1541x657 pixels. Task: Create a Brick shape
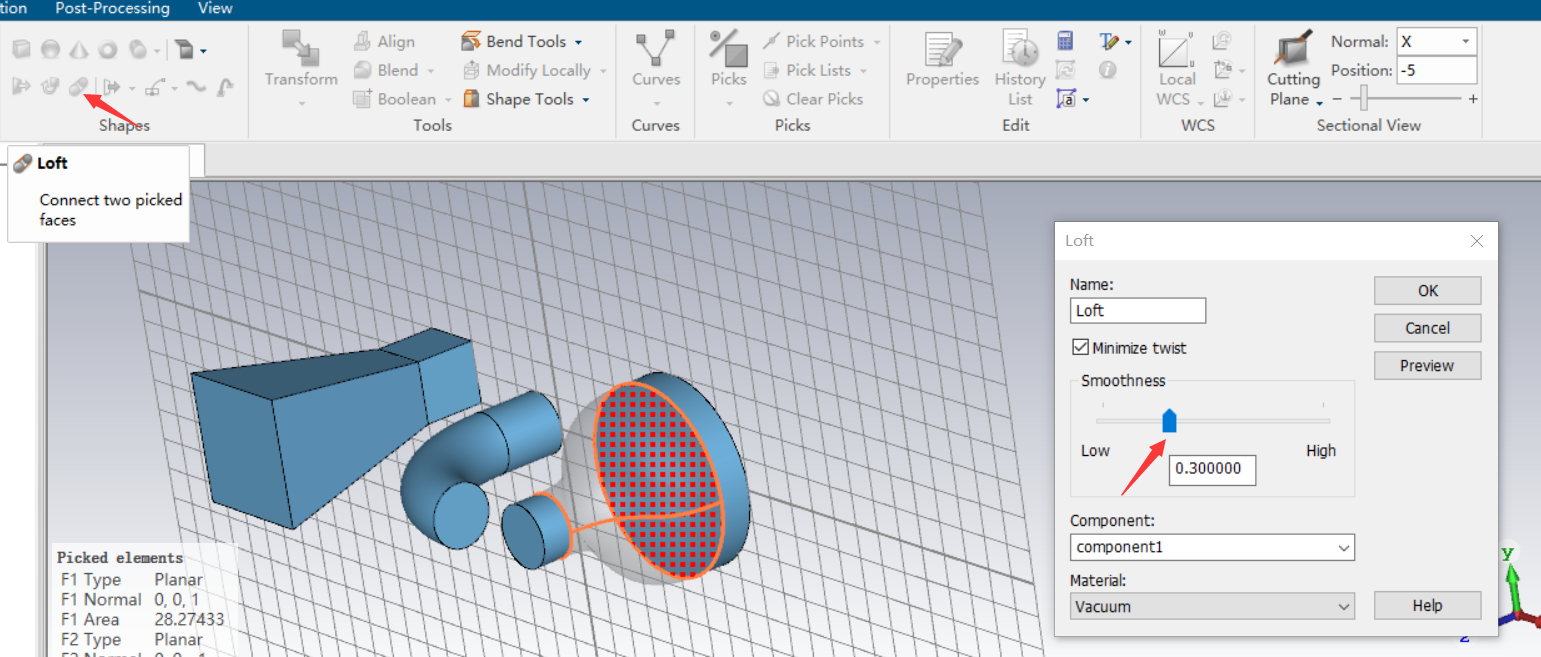tap(21, 49)
